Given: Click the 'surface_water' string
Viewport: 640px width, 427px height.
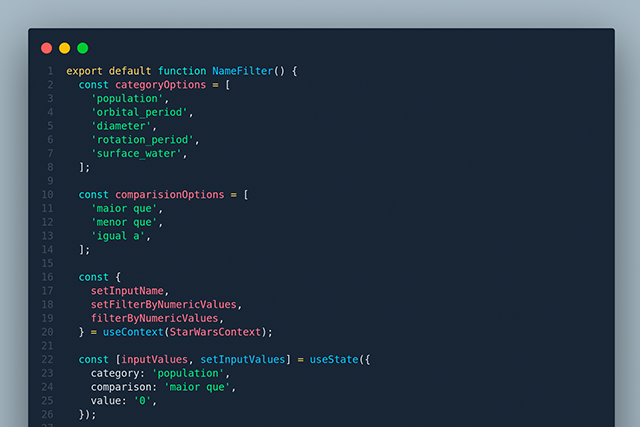Looking at the screenshot, I should [136, 153].
